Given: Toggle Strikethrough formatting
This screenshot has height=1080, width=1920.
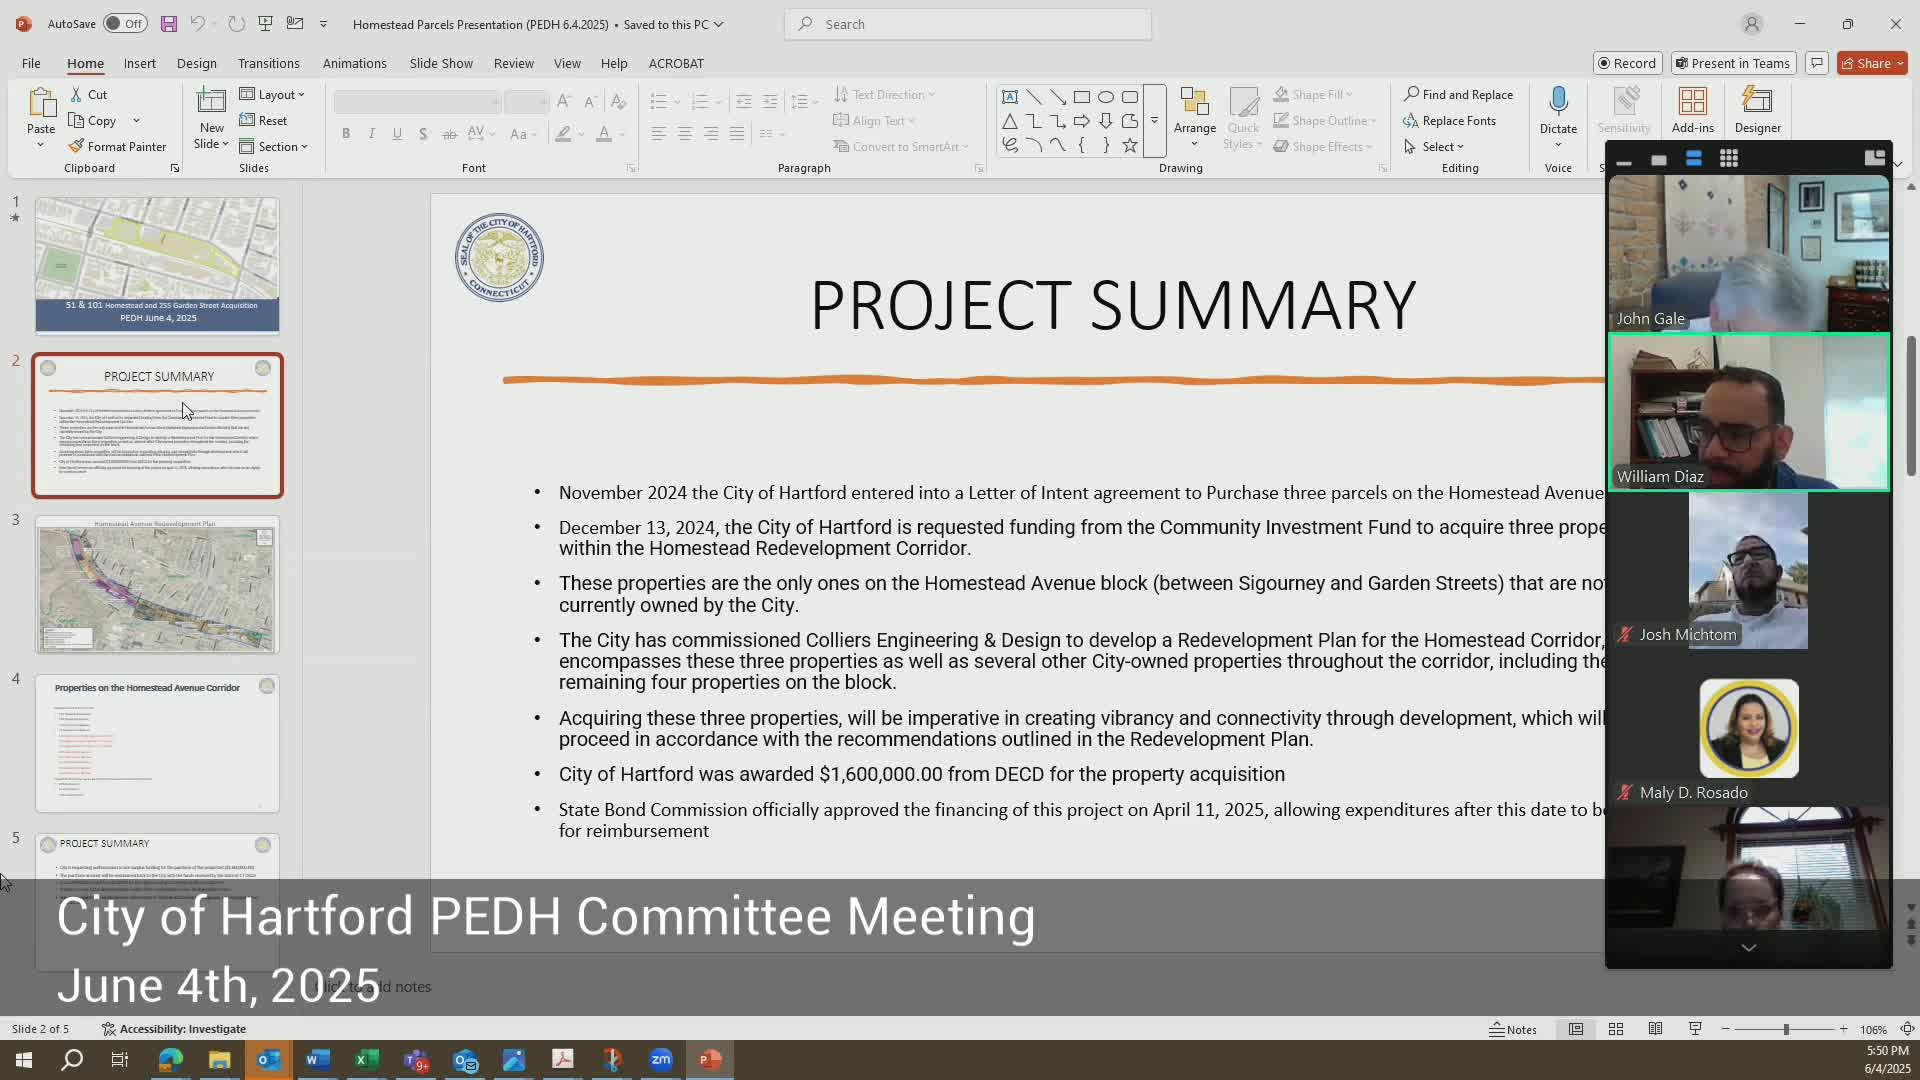Looking at the screenshot, I should tap(450, 133).
